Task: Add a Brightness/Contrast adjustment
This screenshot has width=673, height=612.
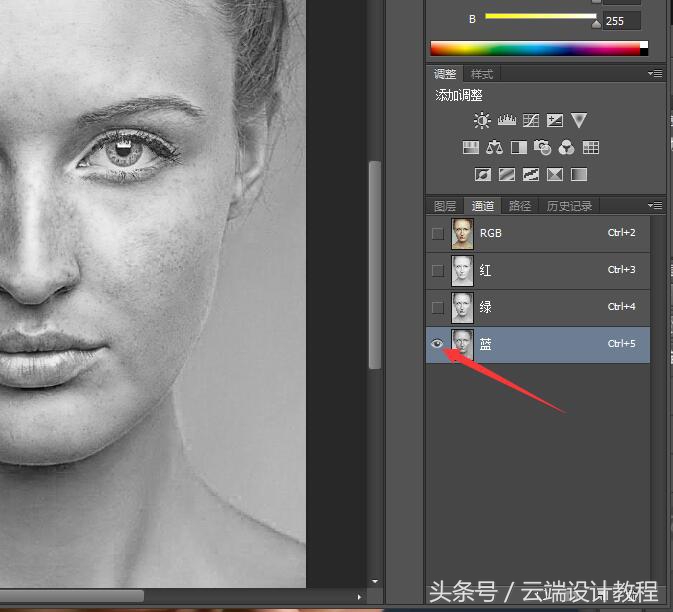Action: pos(482,121)
